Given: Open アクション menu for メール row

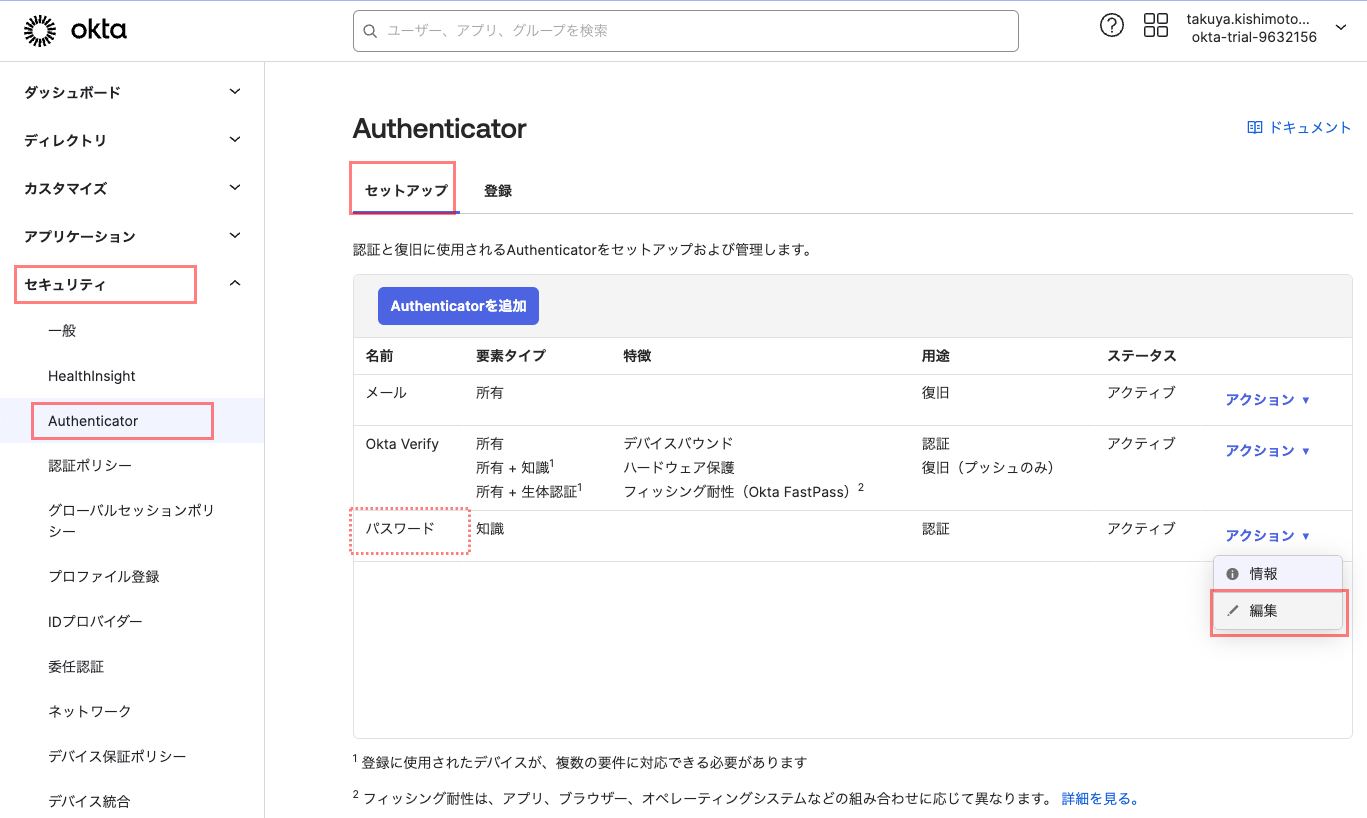Looking at the screenshot, I should tap(1265, 399).
